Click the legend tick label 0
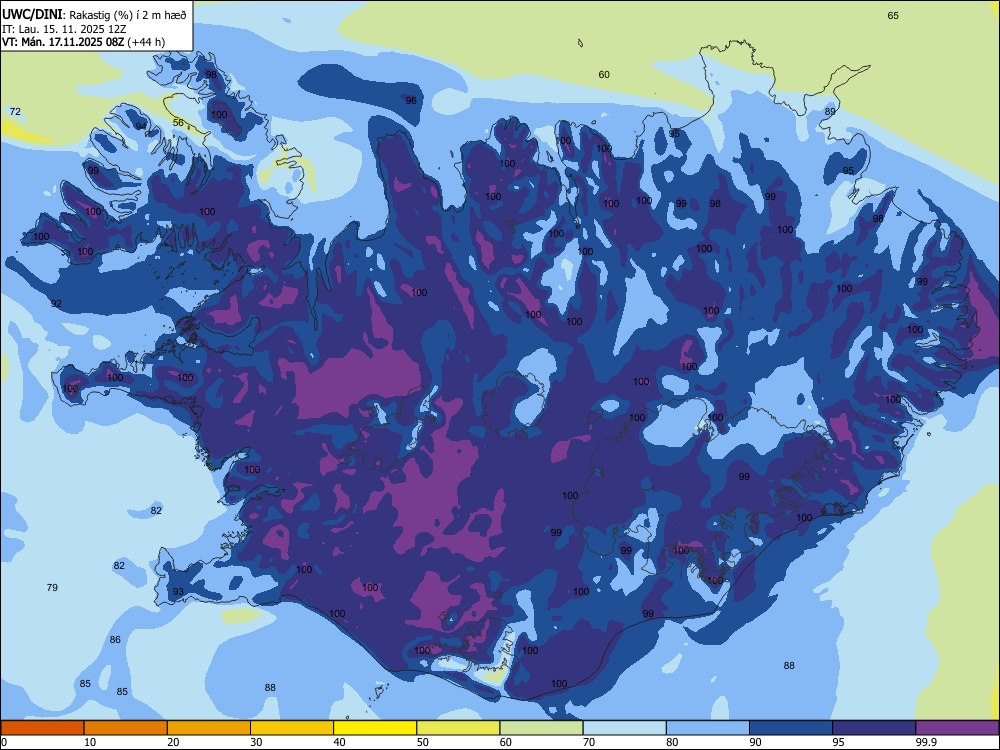The width and height of the screenshot is (1000, 750). [x=4, y=742]
